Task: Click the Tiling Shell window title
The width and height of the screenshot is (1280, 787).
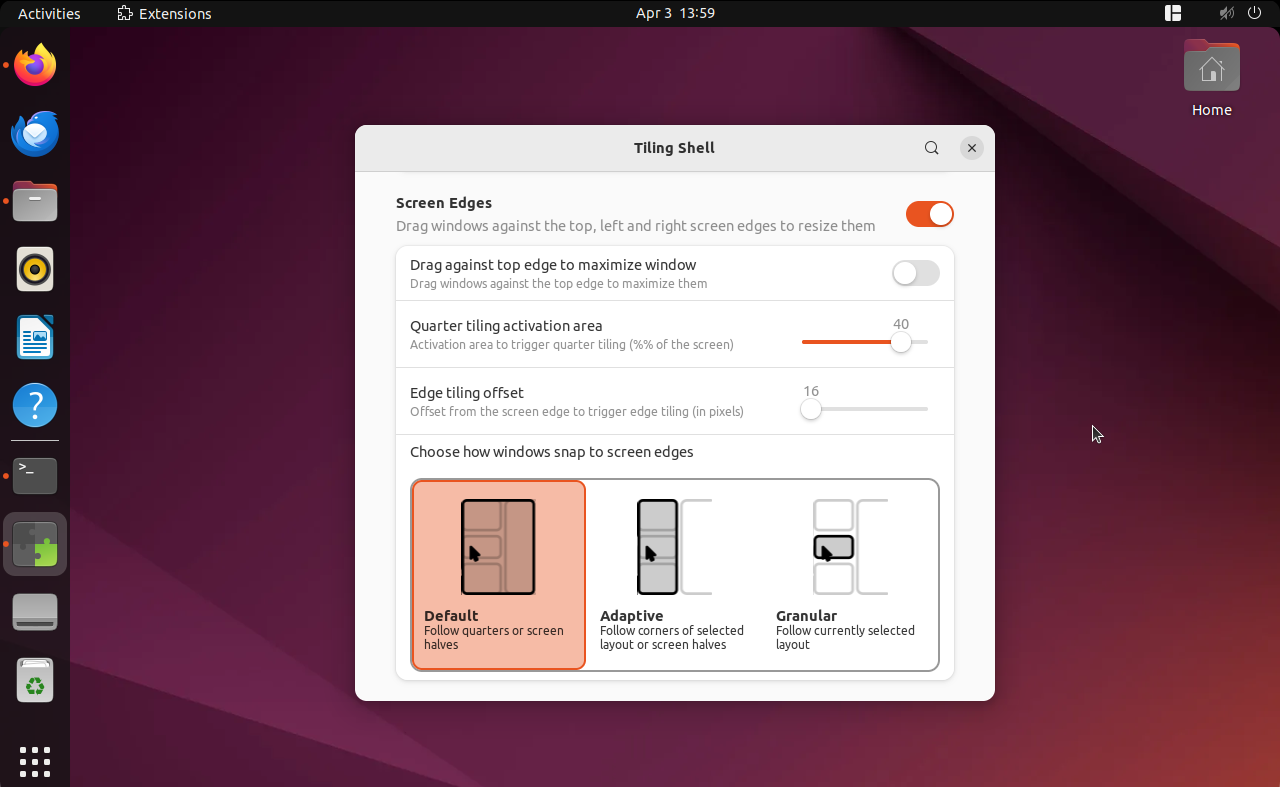Action: click(x=674, y=148)
